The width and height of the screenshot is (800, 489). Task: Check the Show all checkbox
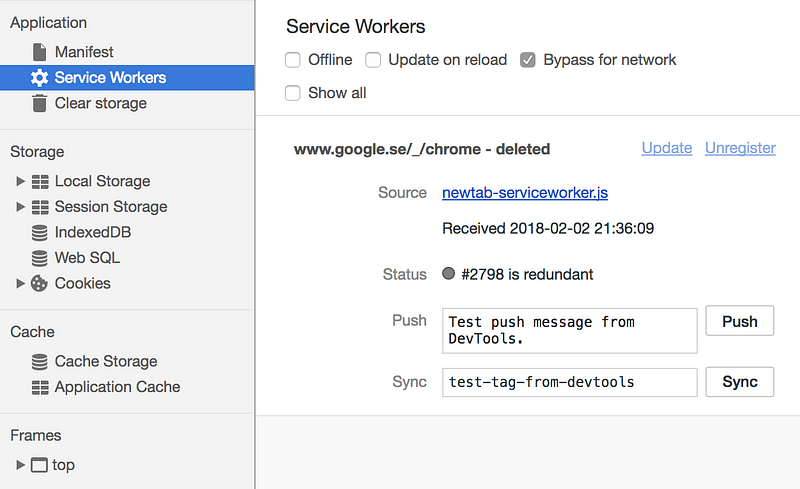[292, 93]
